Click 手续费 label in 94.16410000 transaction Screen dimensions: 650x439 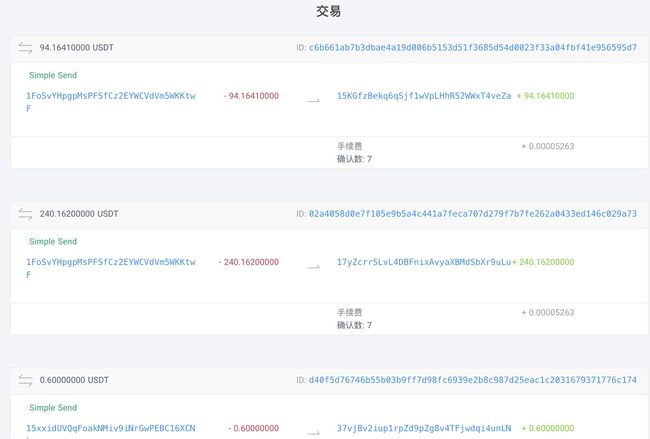[x=349, y=146]
